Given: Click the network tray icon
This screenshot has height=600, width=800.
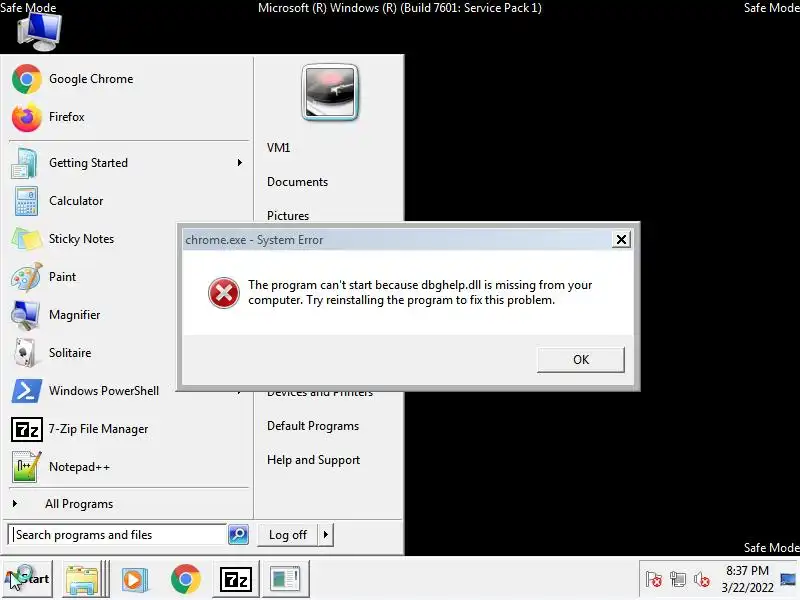Looking at the screenshot, I should pos(678,580).
